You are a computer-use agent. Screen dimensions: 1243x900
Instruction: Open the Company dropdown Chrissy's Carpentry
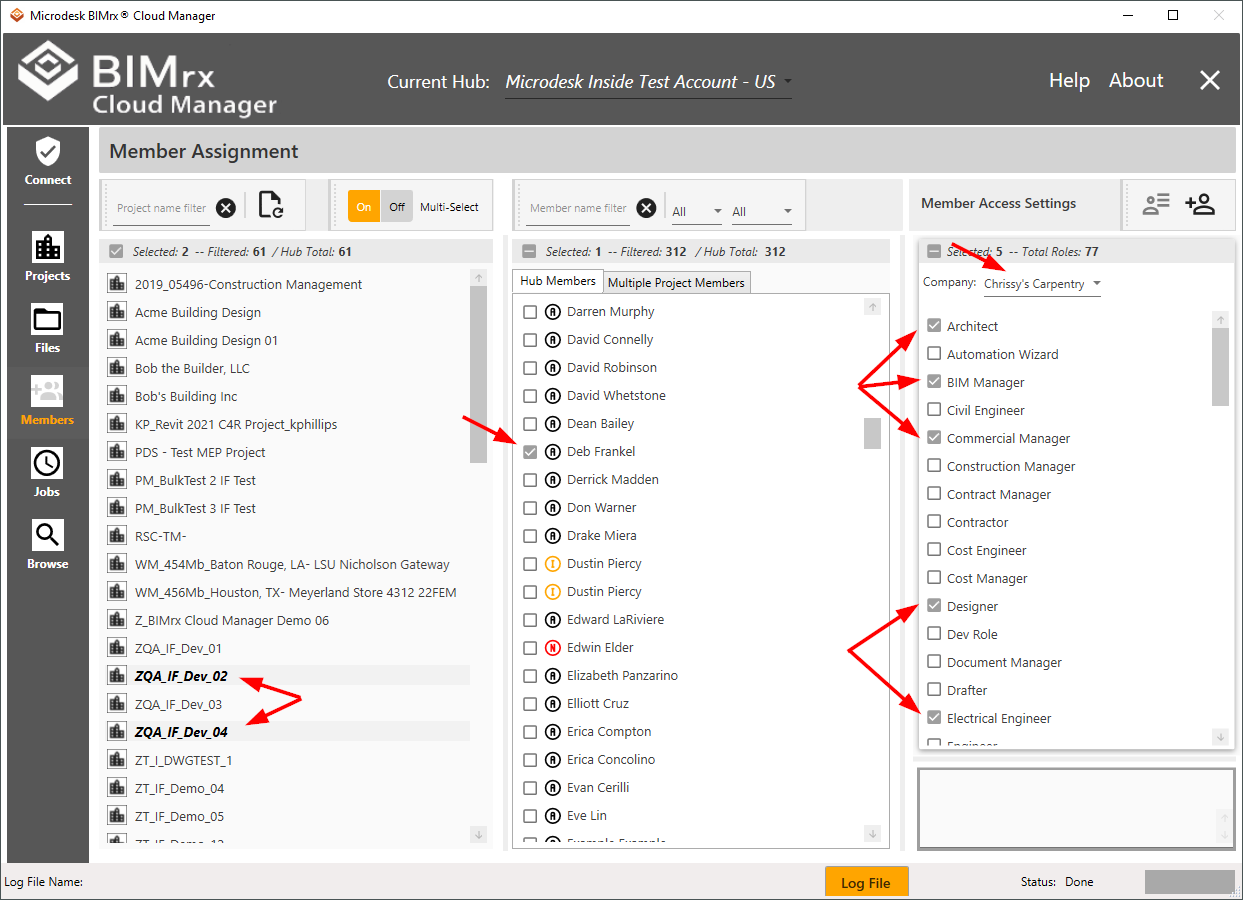[1041, 284]
